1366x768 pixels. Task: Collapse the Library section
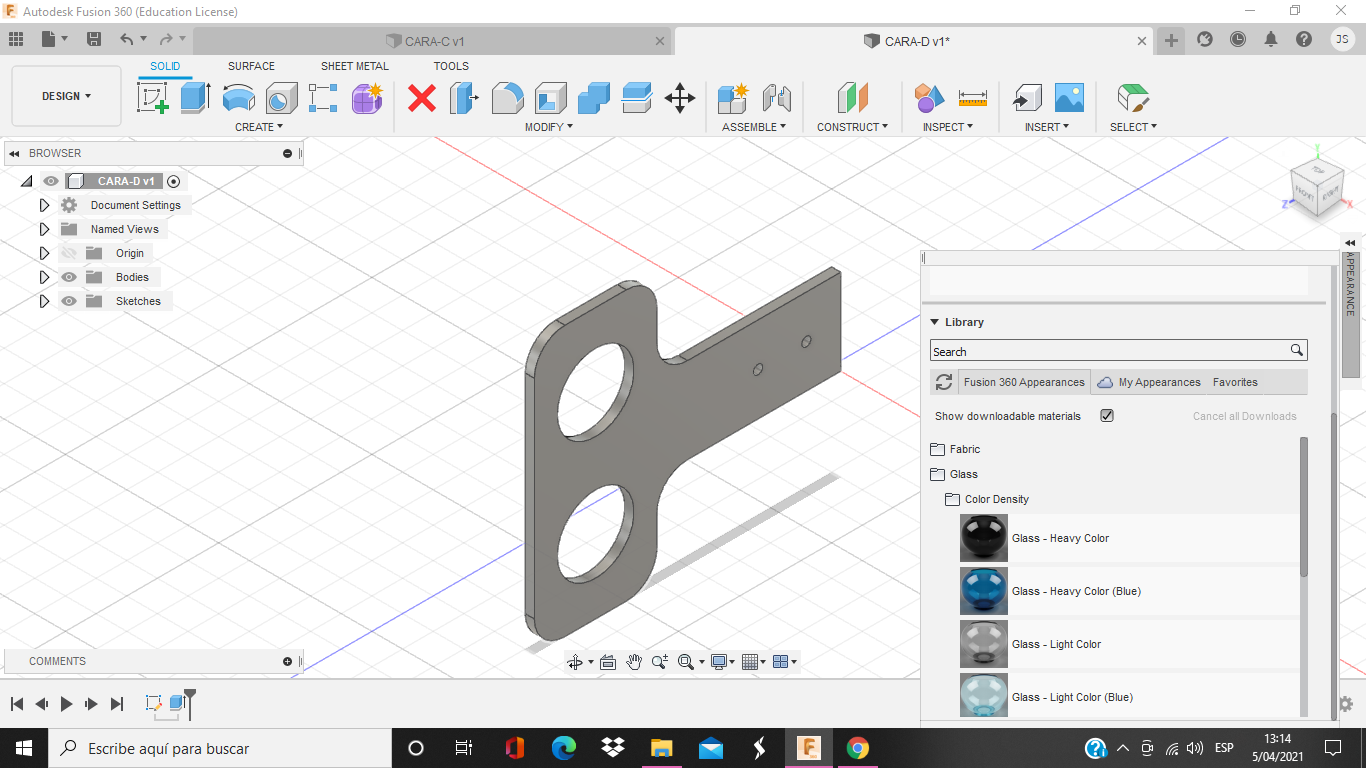tap(935, 322)
